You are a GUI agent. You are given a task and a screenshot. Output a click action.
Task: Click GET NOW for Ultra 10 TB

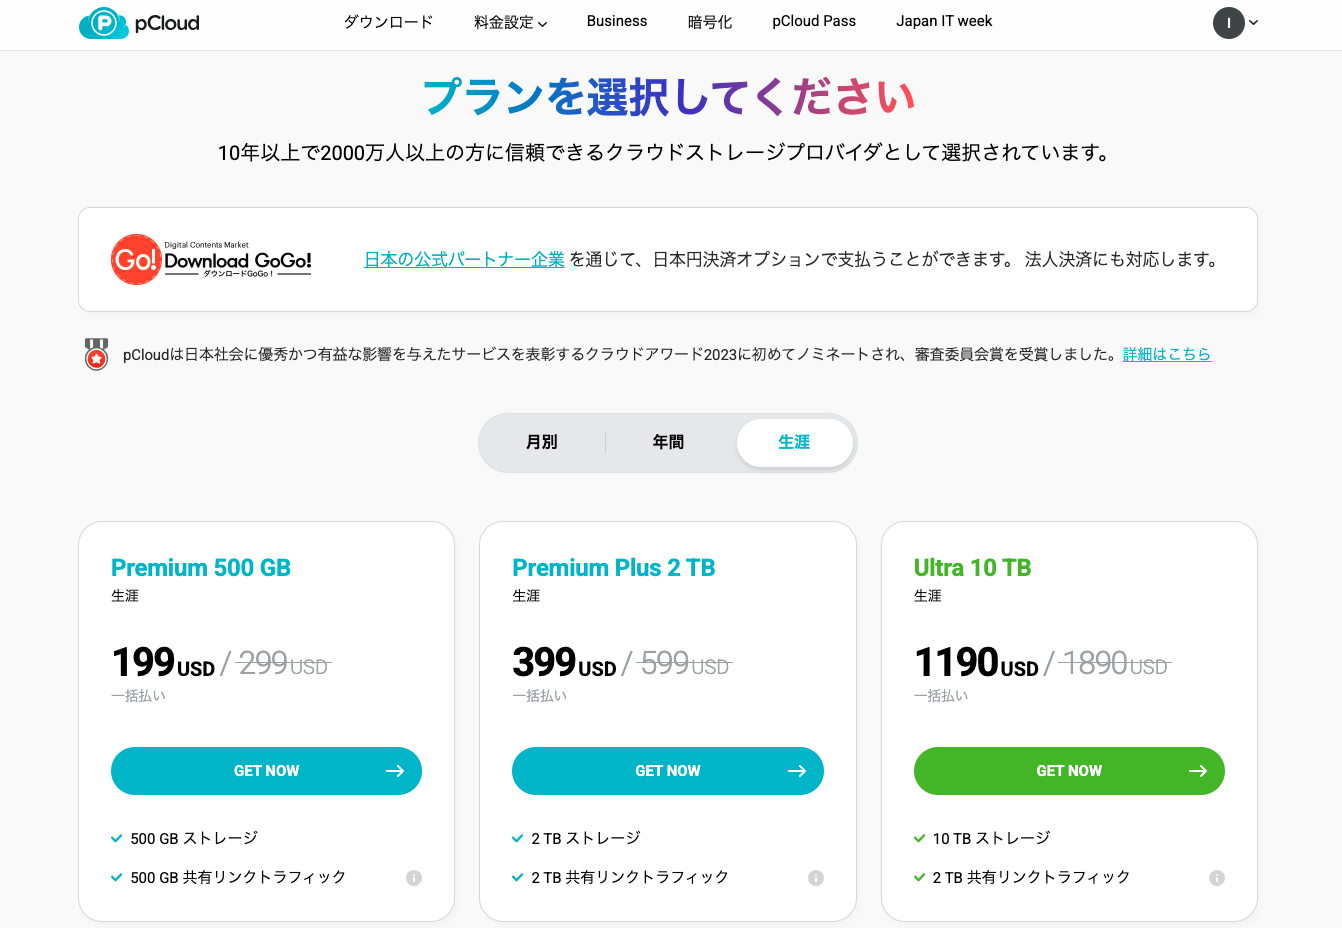pyautogui.click(x=1069, y=771)
